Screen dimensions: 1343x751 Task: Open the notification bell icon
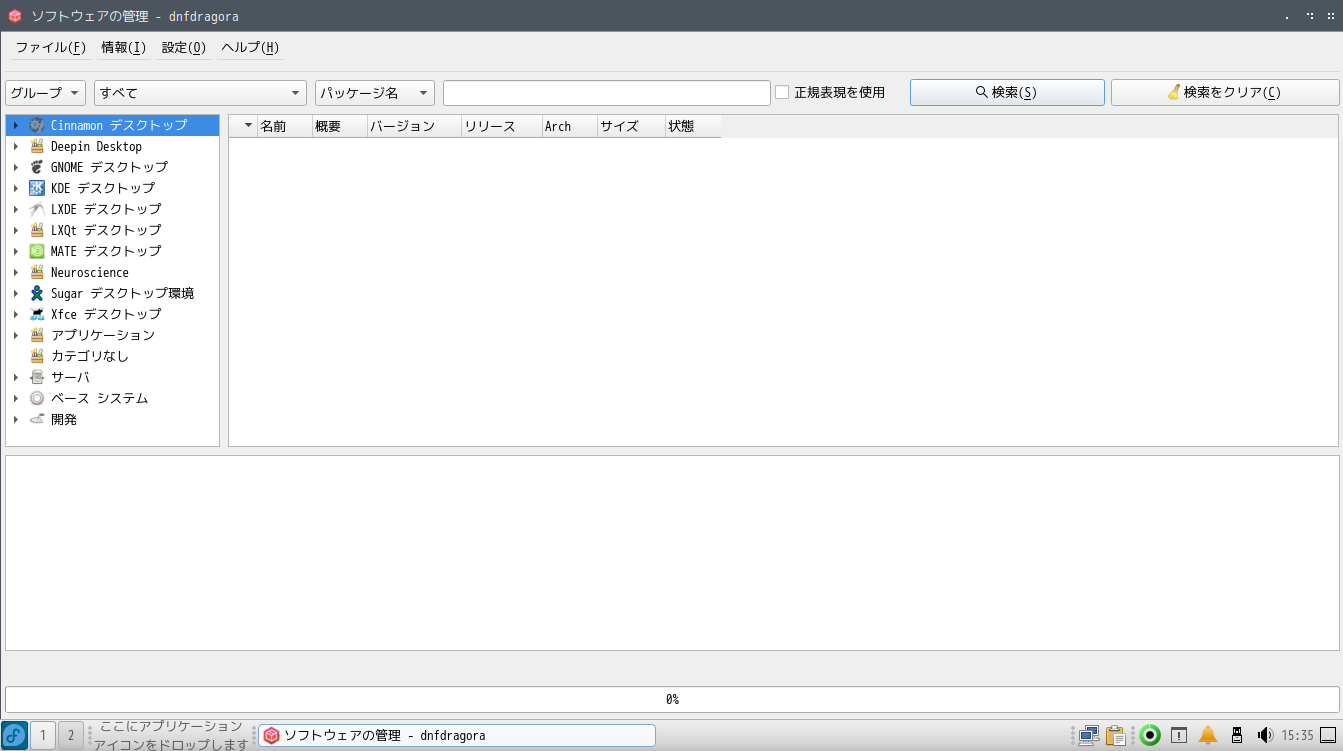[x=1208, y=736]
